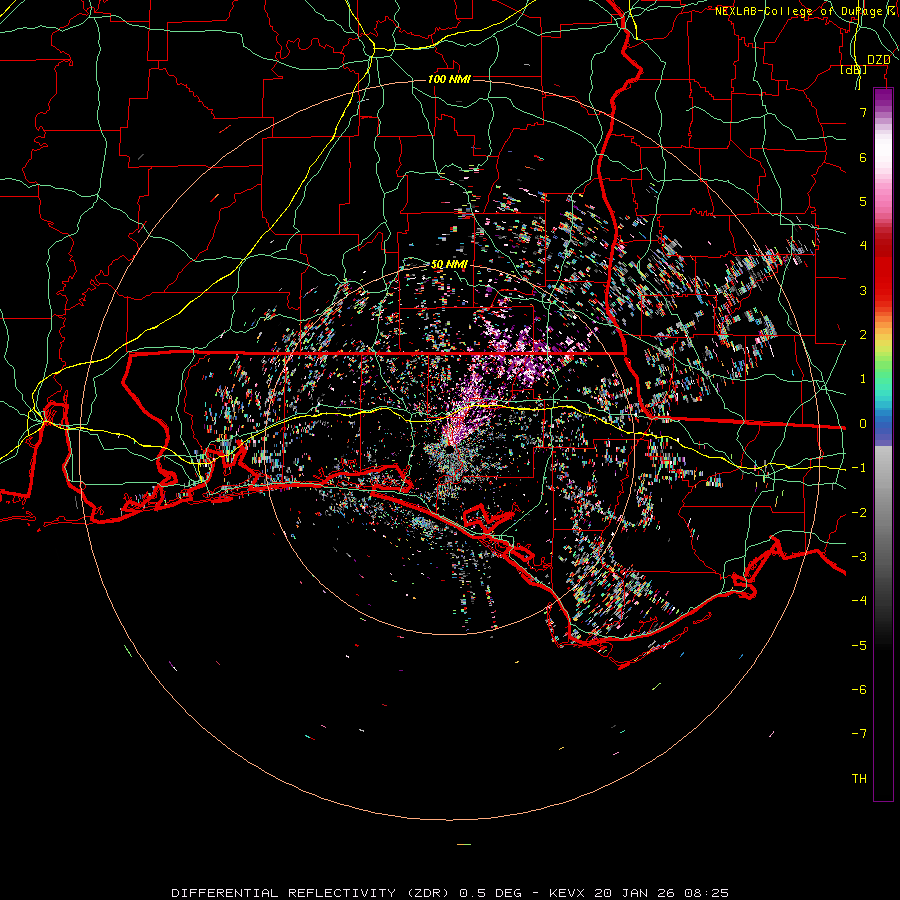This screenshot has width=900, height=900.
Task: Click the scale value 2
Action: tap(863, 335)
